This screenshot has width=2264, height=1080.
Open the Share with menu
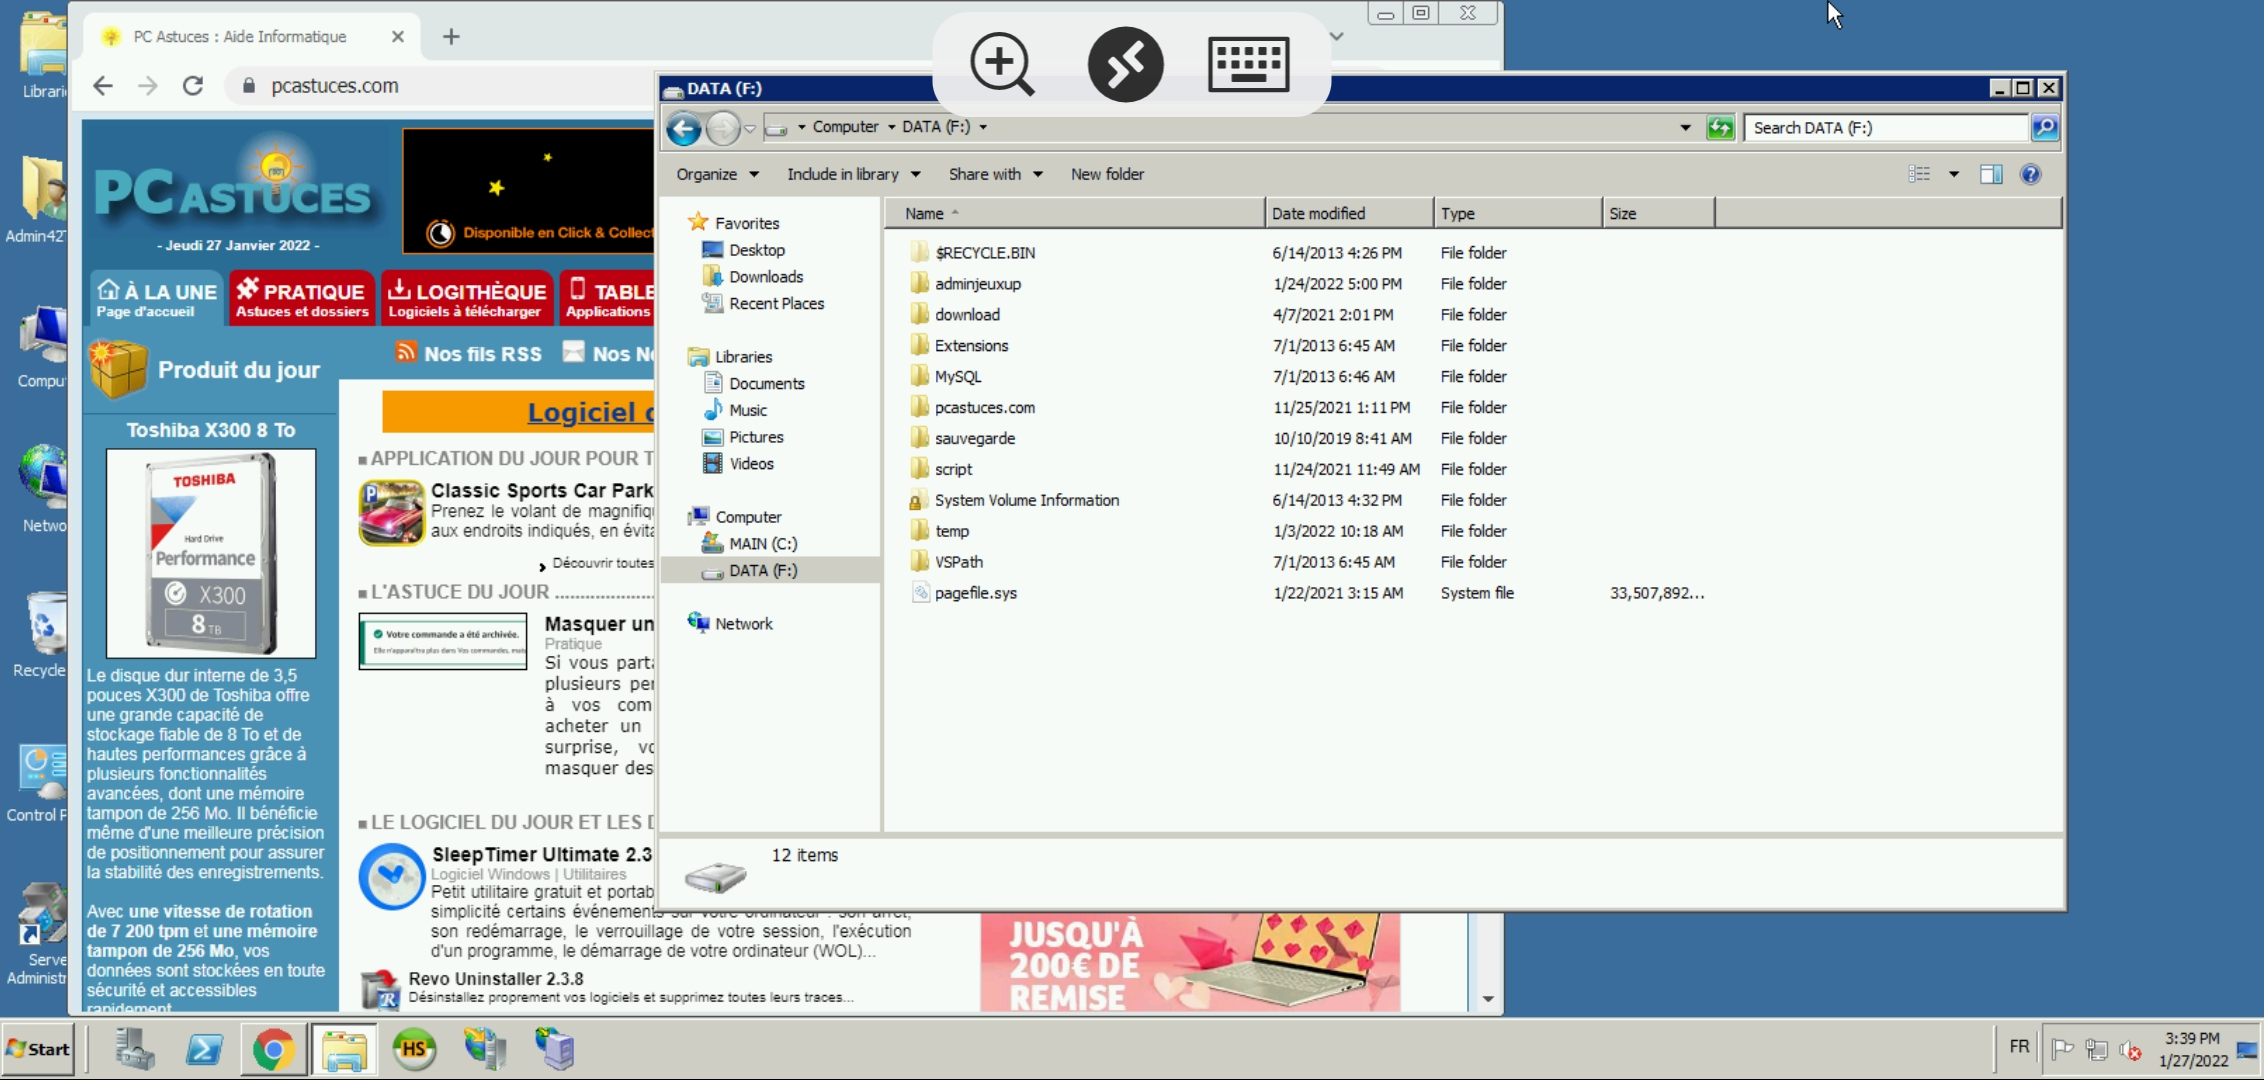click(x=995, y=174)
